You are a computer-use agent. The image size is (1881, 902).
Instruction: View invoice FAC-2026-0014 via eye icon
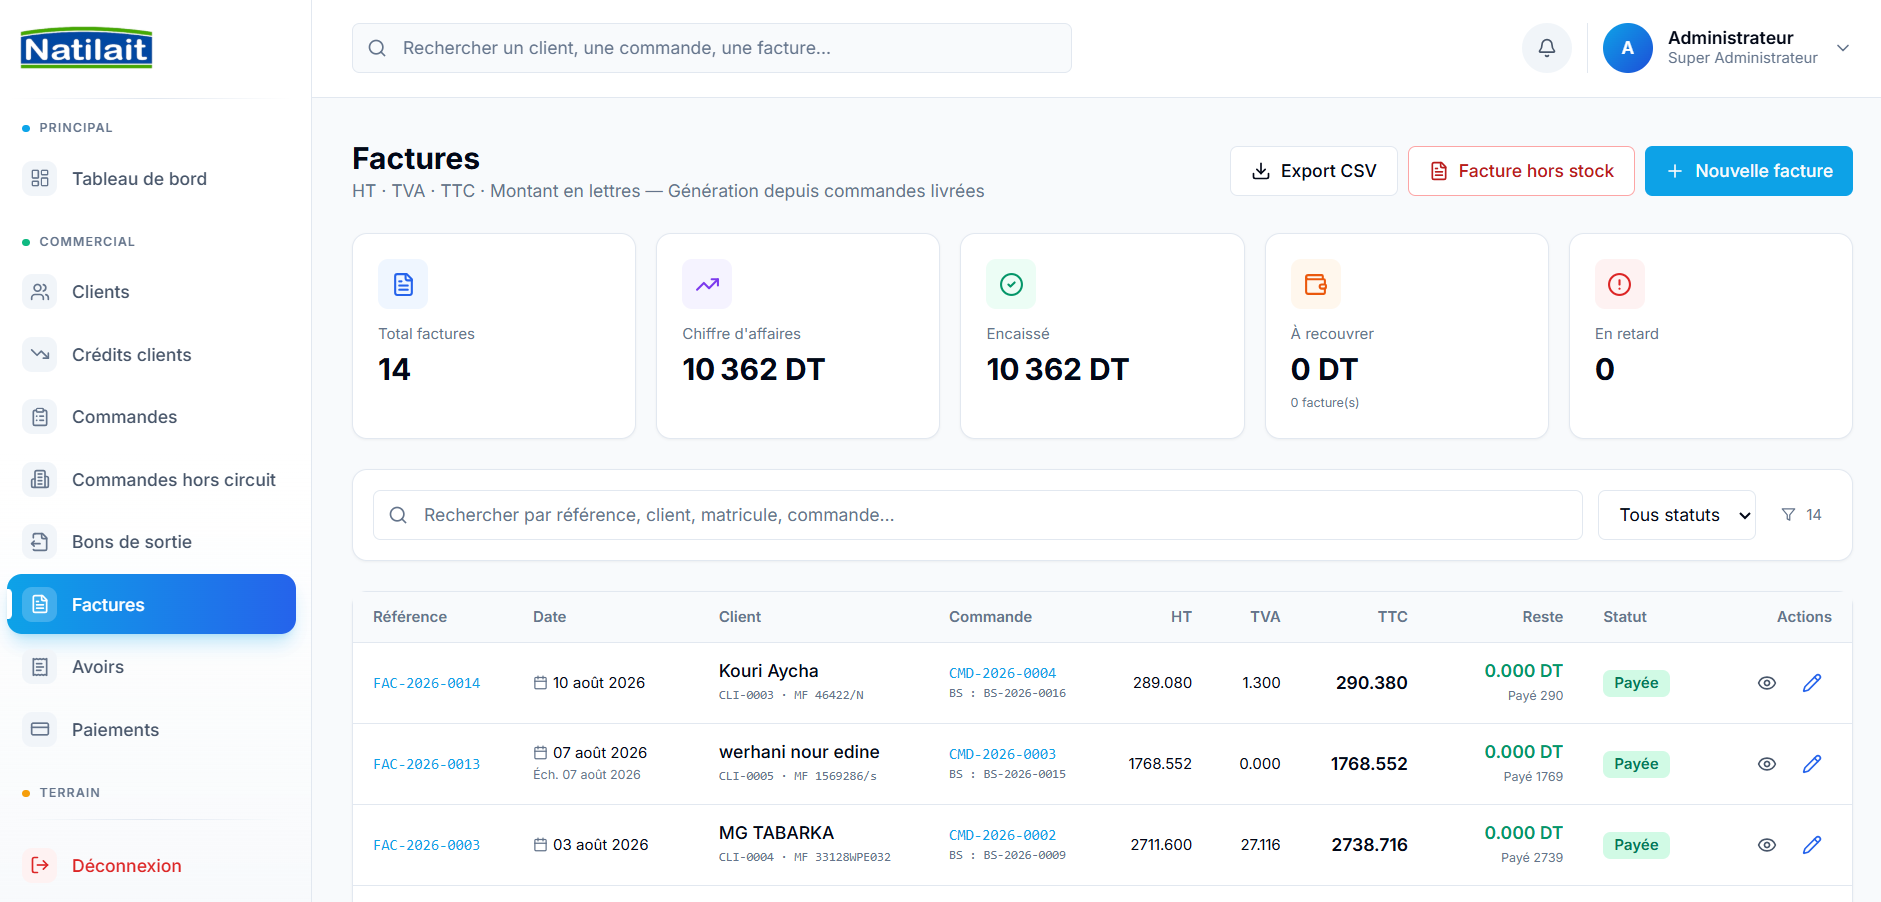[x=1767, y=683]
